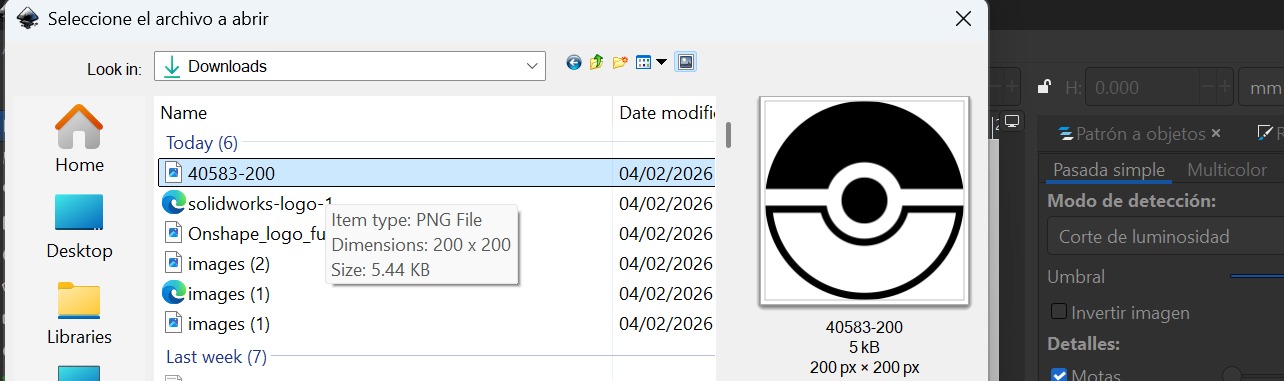The image size is (1284, 381).
Task: Collapse the Last week (7) group
Action: point(216,356)
